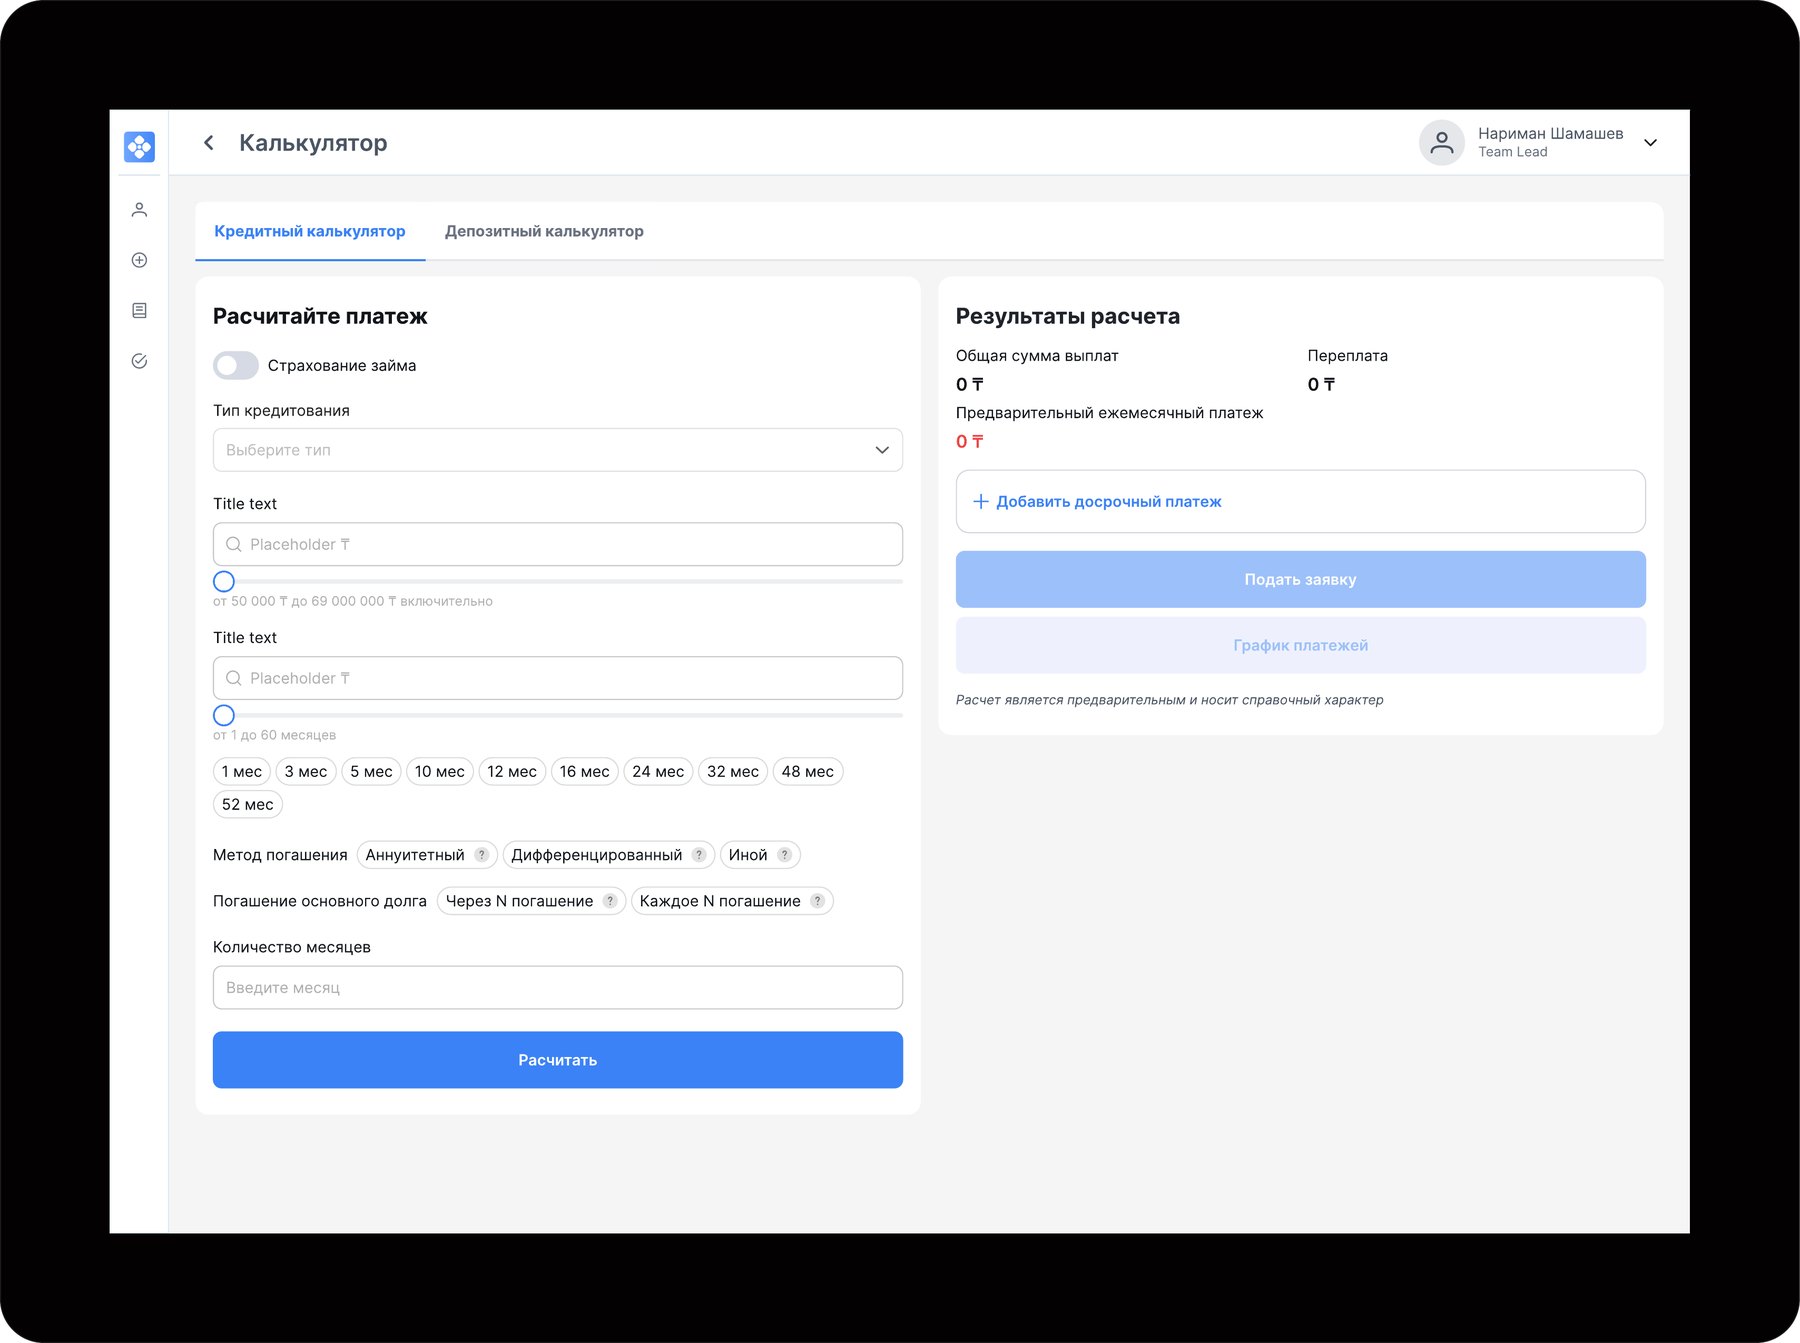Image resolution: width=1800 pixels, height=1343 pixels.
Task: Switch to Депозитный калькулятор tab
Action: click(x=544, y=231)
